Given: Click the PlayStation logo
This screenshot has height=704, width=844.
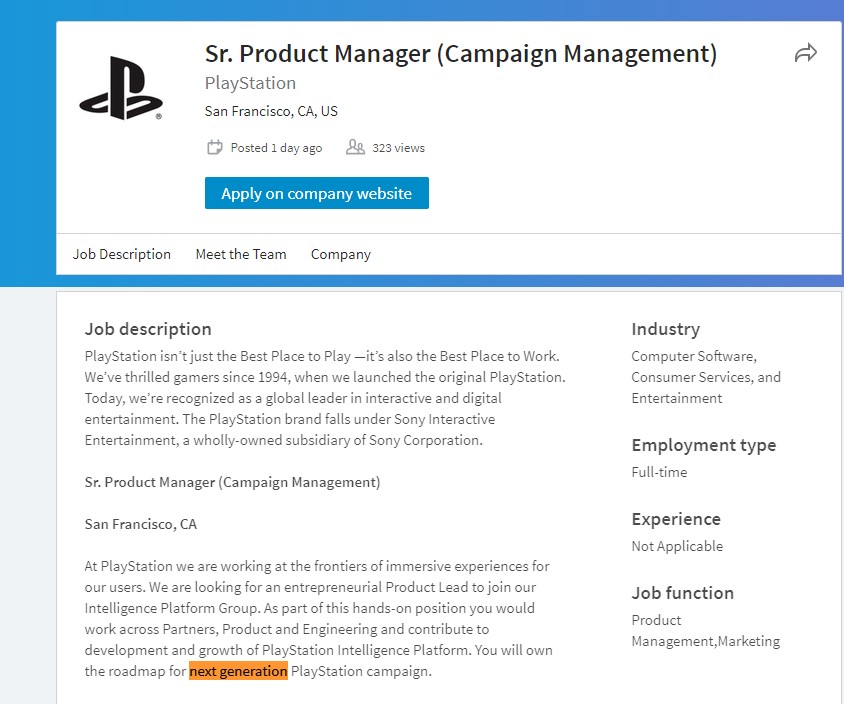Looking at the screenshot, I should click(121, 88).
